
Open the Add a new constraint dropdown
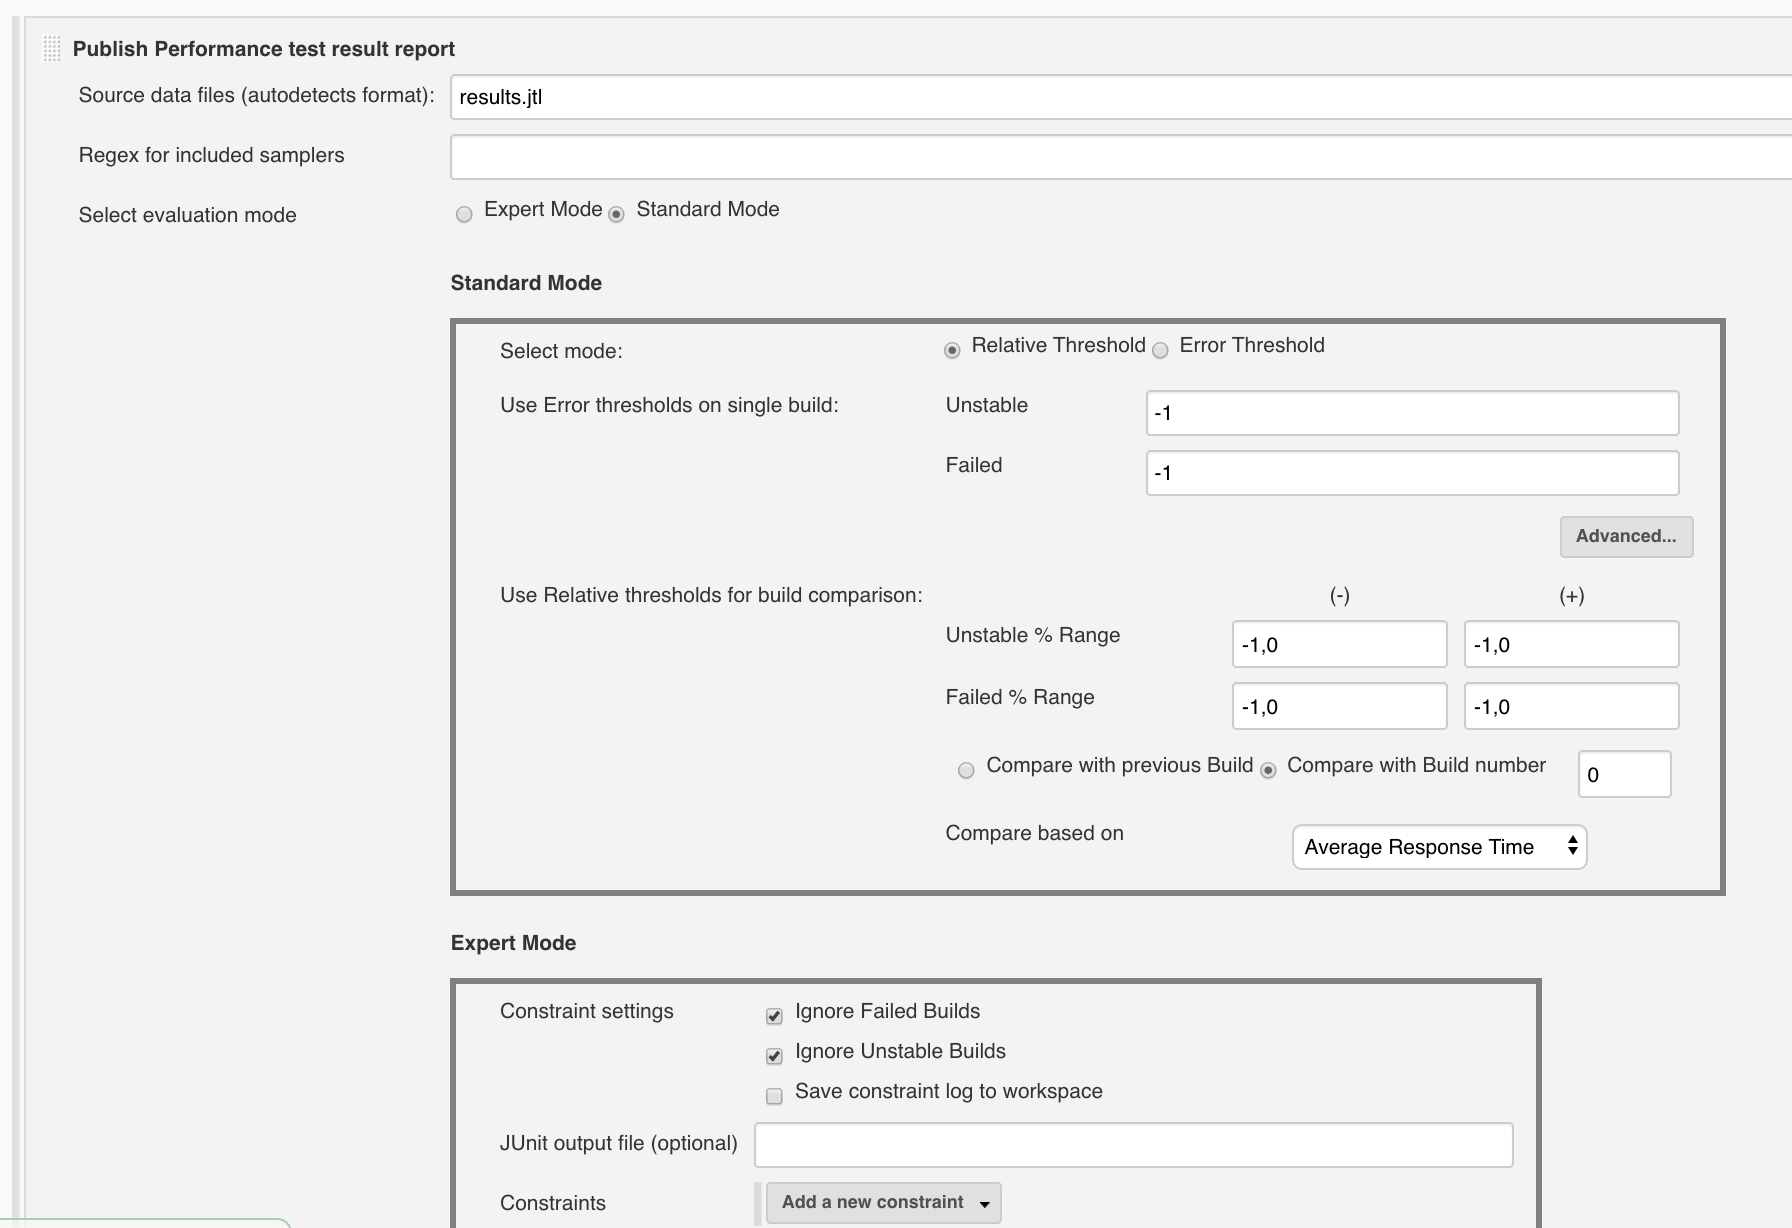(884, 1203)
